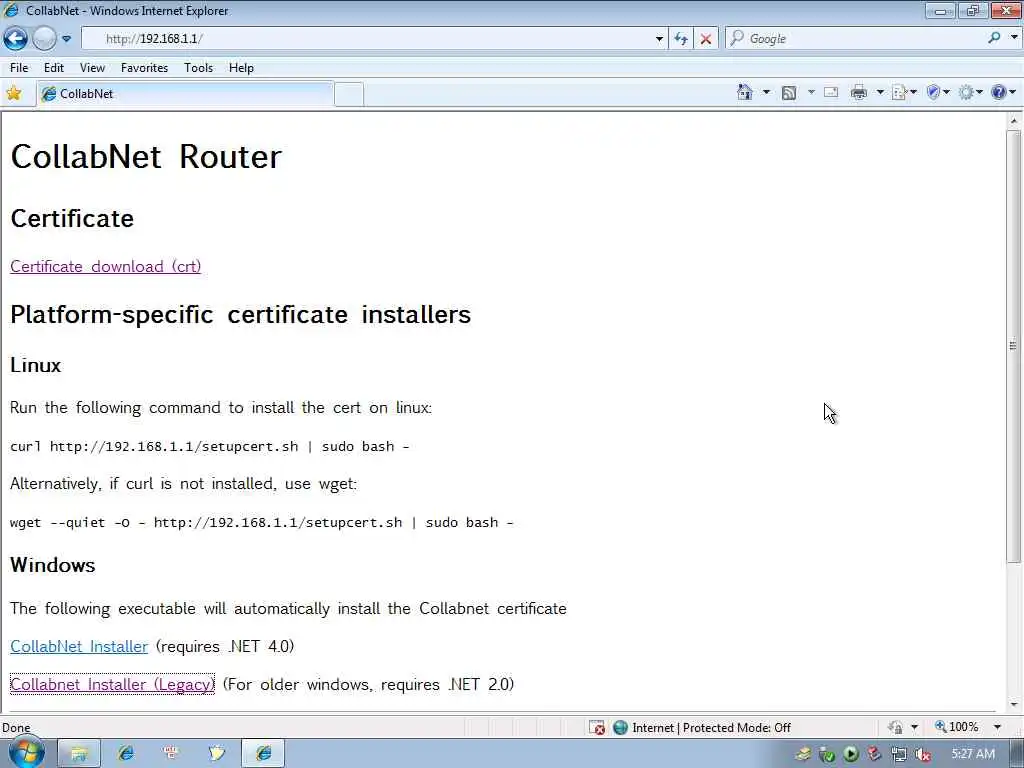
Task: Click the active Internet Explorer taskbar button
Action: point(263,754)
